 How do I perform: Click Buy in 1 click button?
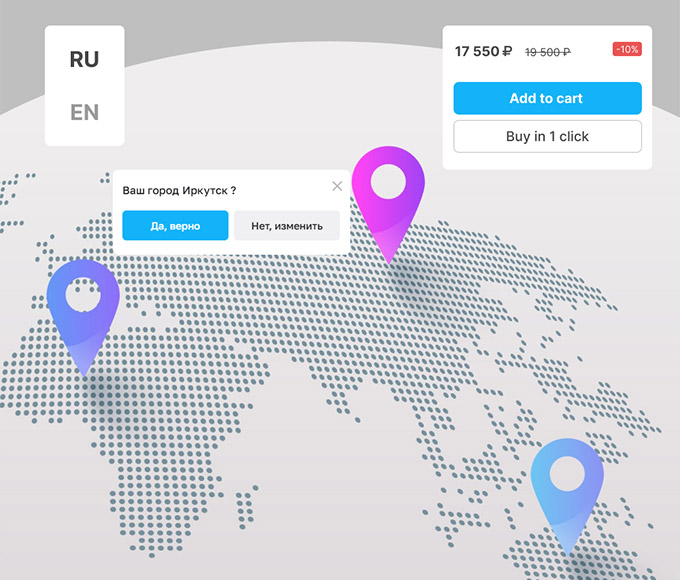[x=547, y=136]
